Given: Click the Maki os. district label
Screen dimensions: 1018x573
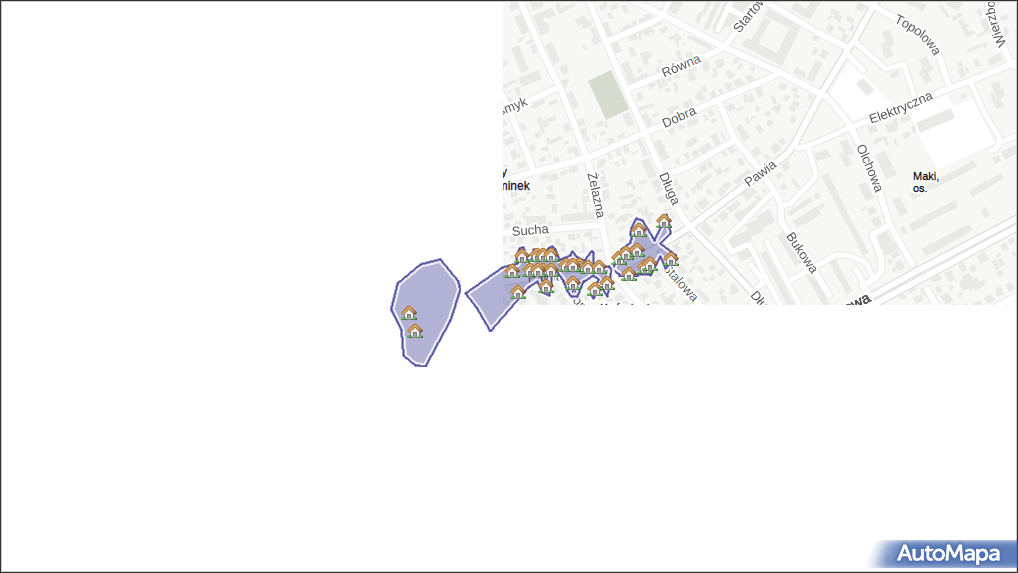Looking at the screenshot, I should (925, 181).
